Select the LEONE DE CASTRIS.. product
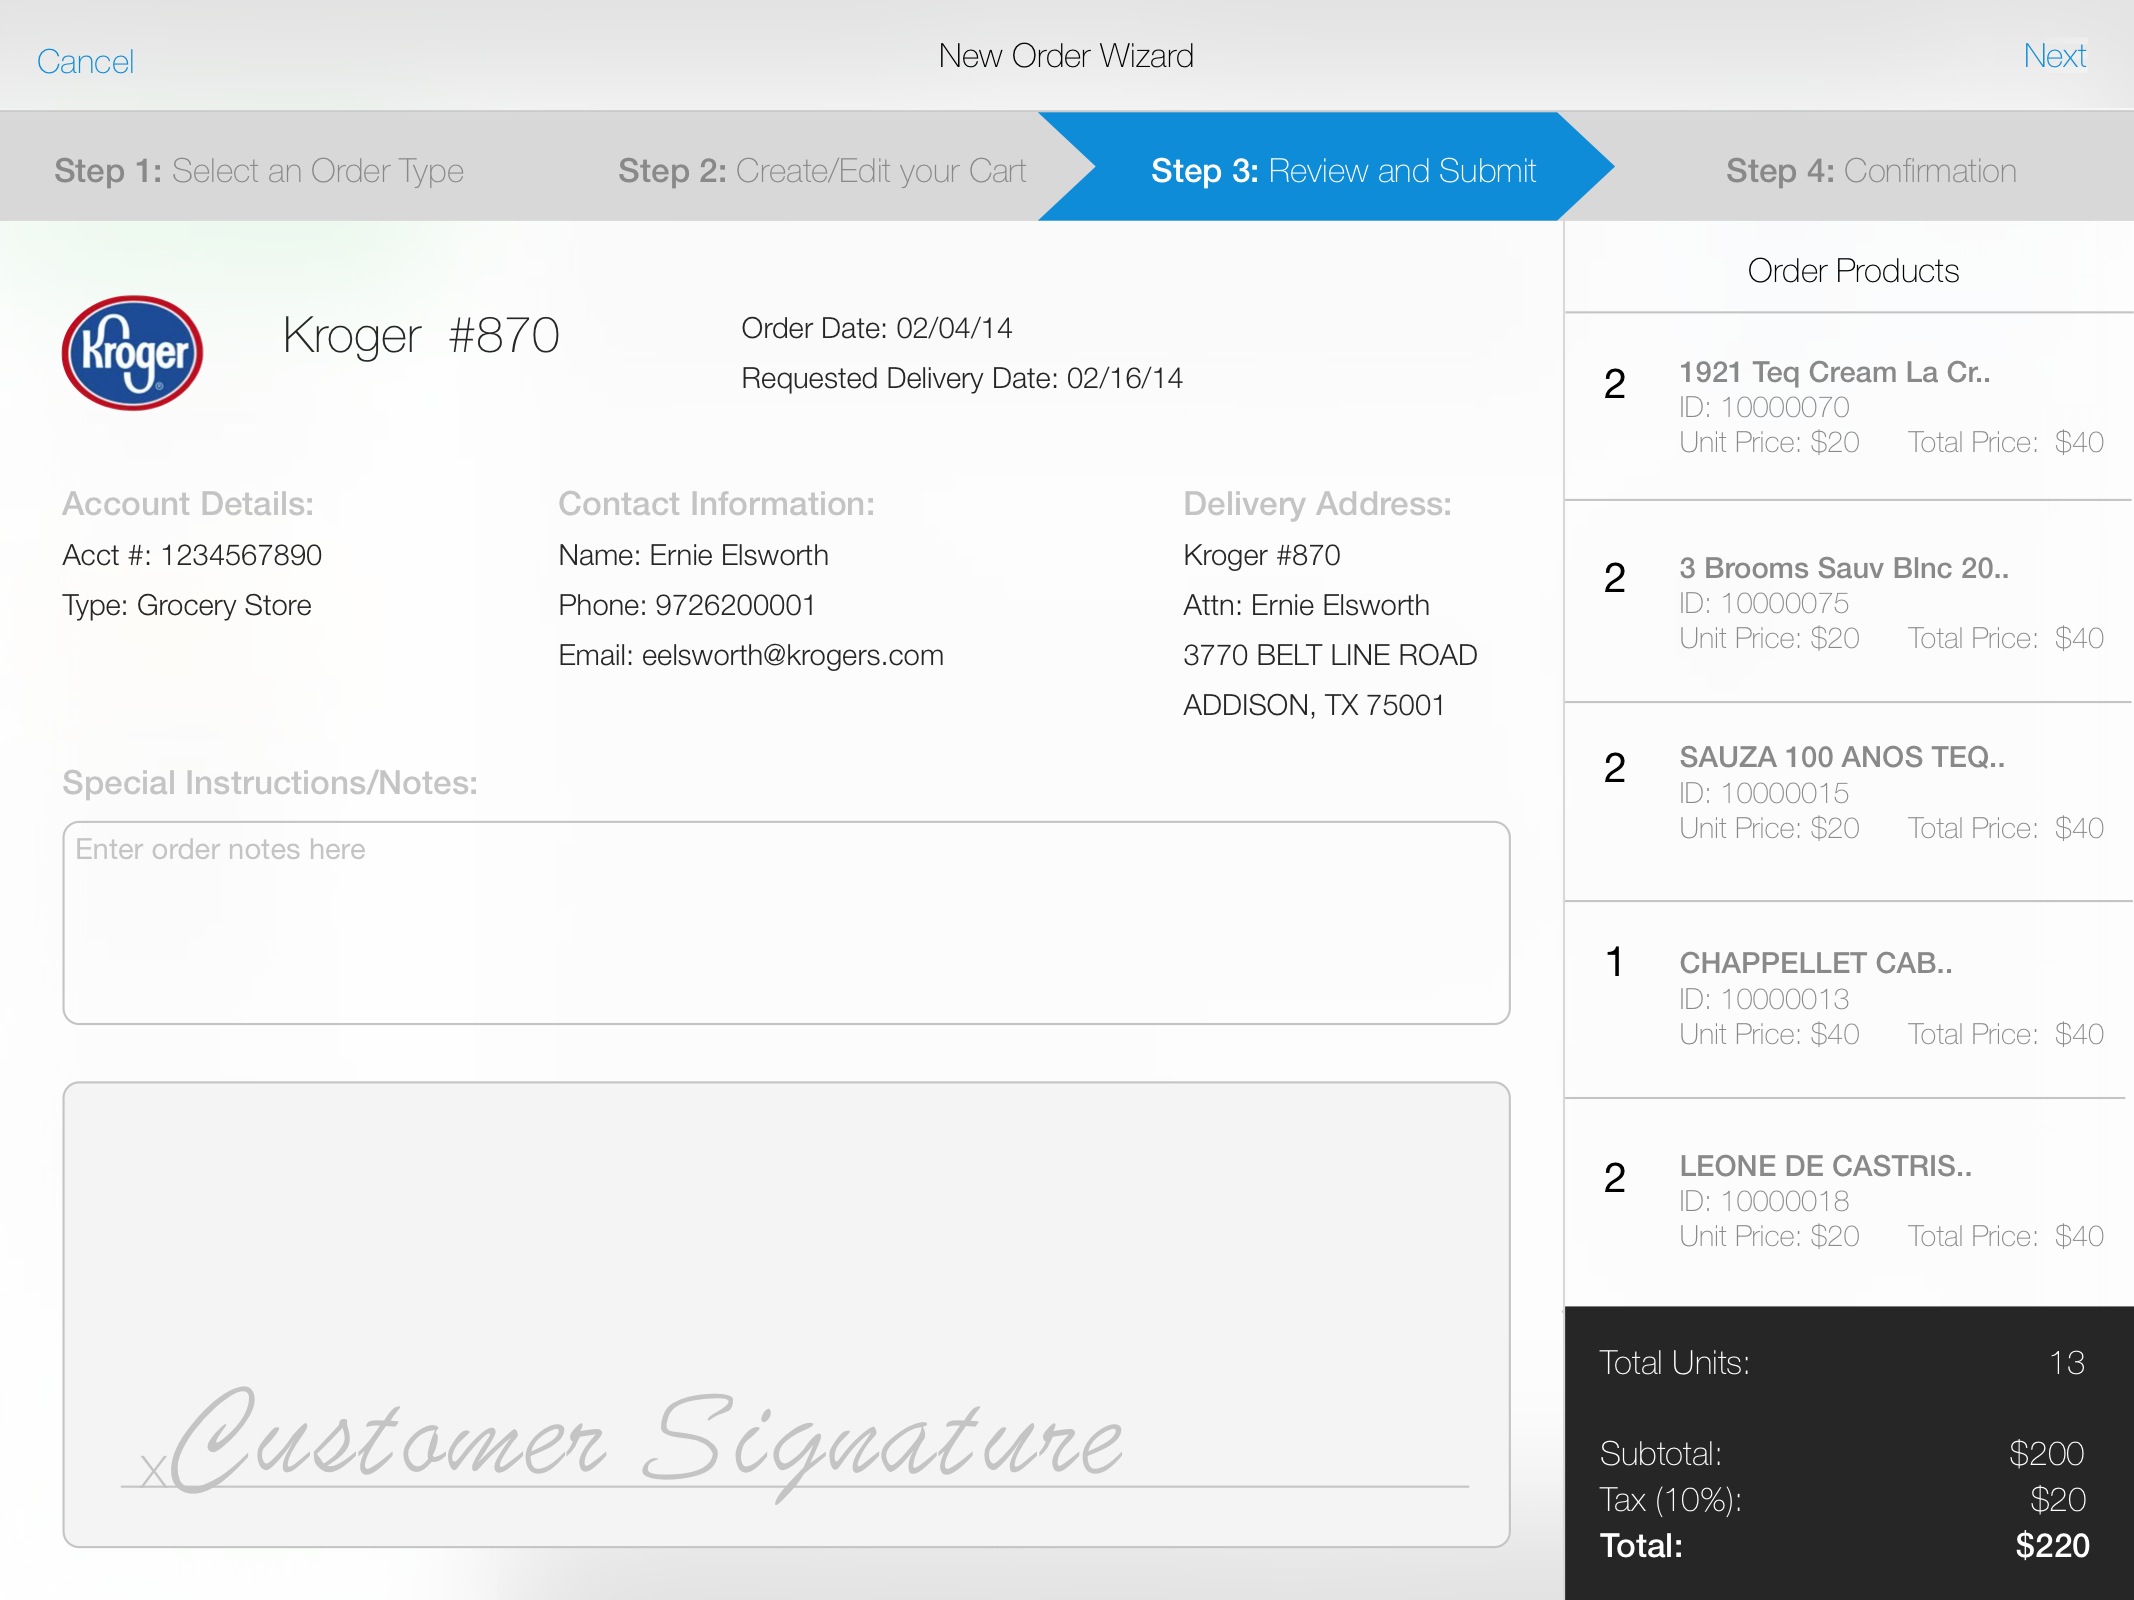Screen dimensions: 2134x1600 tap(1848, 1201)
